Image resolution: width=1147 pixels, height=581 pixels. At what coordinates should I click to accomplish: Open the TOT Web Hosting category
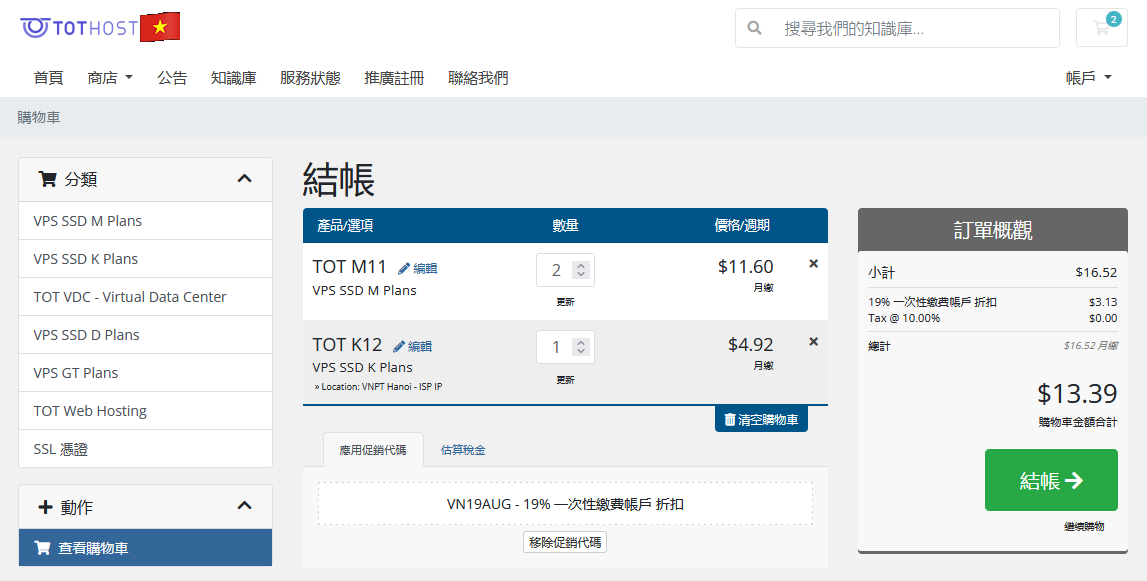(x=146, y=411)
